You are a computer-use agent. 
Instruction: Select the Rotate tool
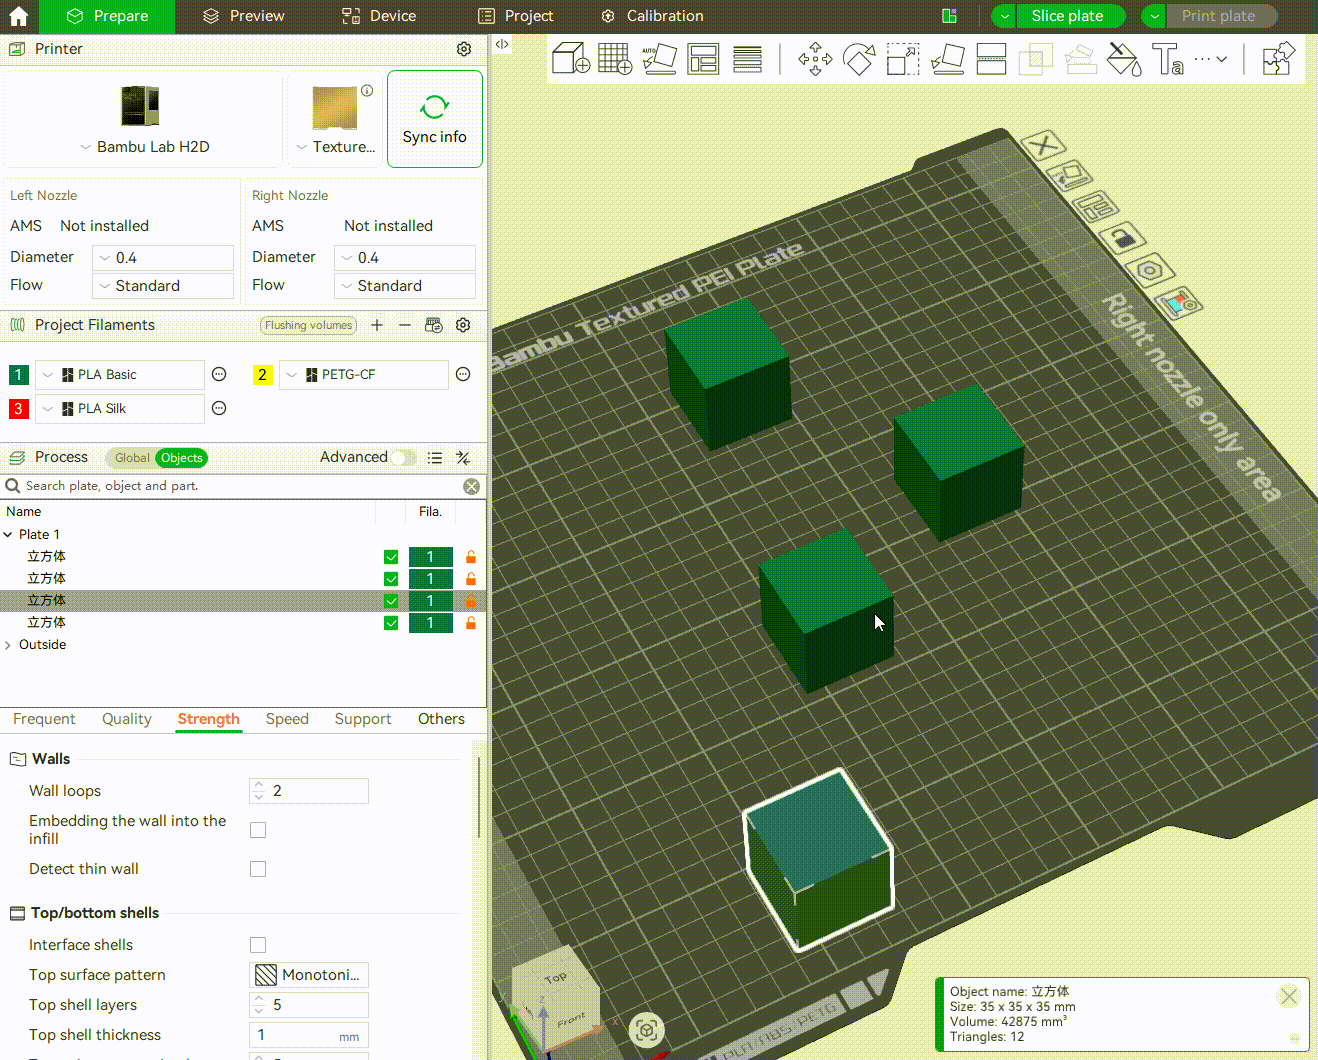tap(859, 59)
